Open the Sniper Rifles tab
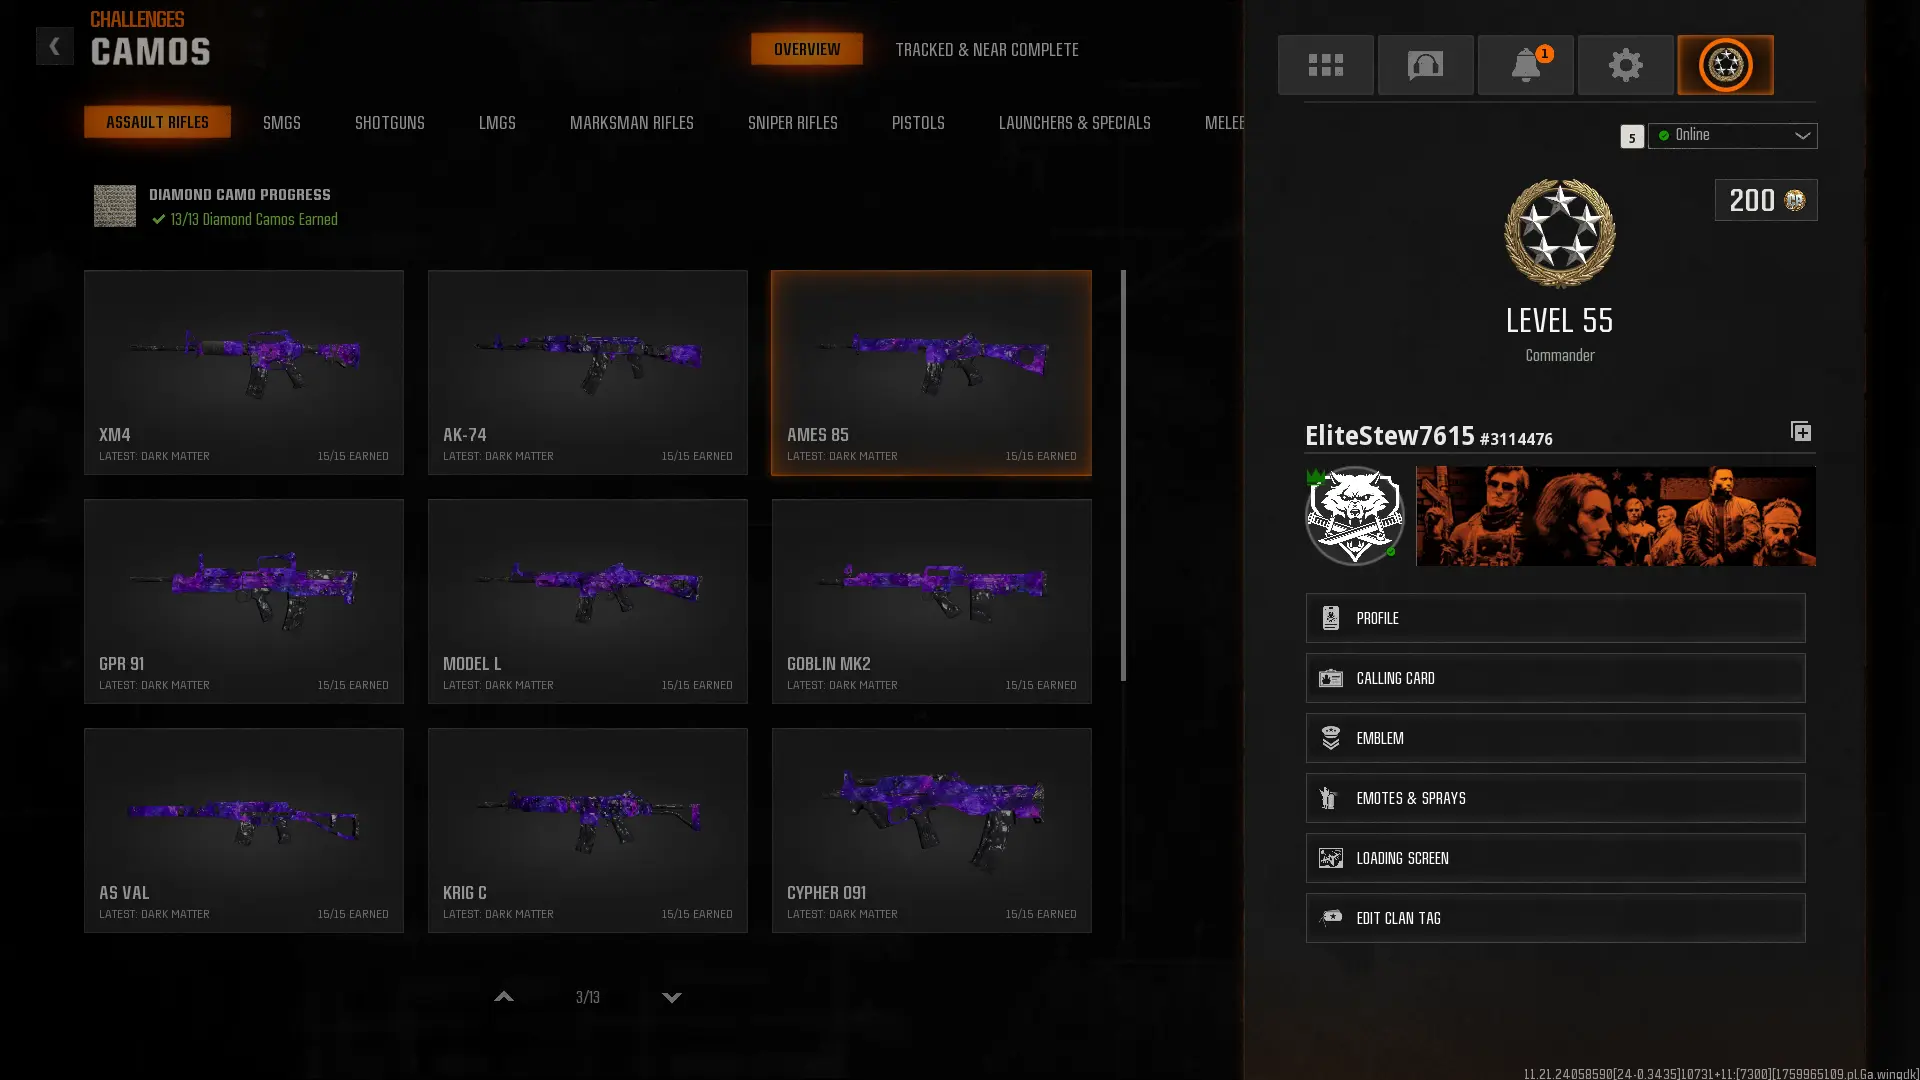 click(x=792, y=123)
